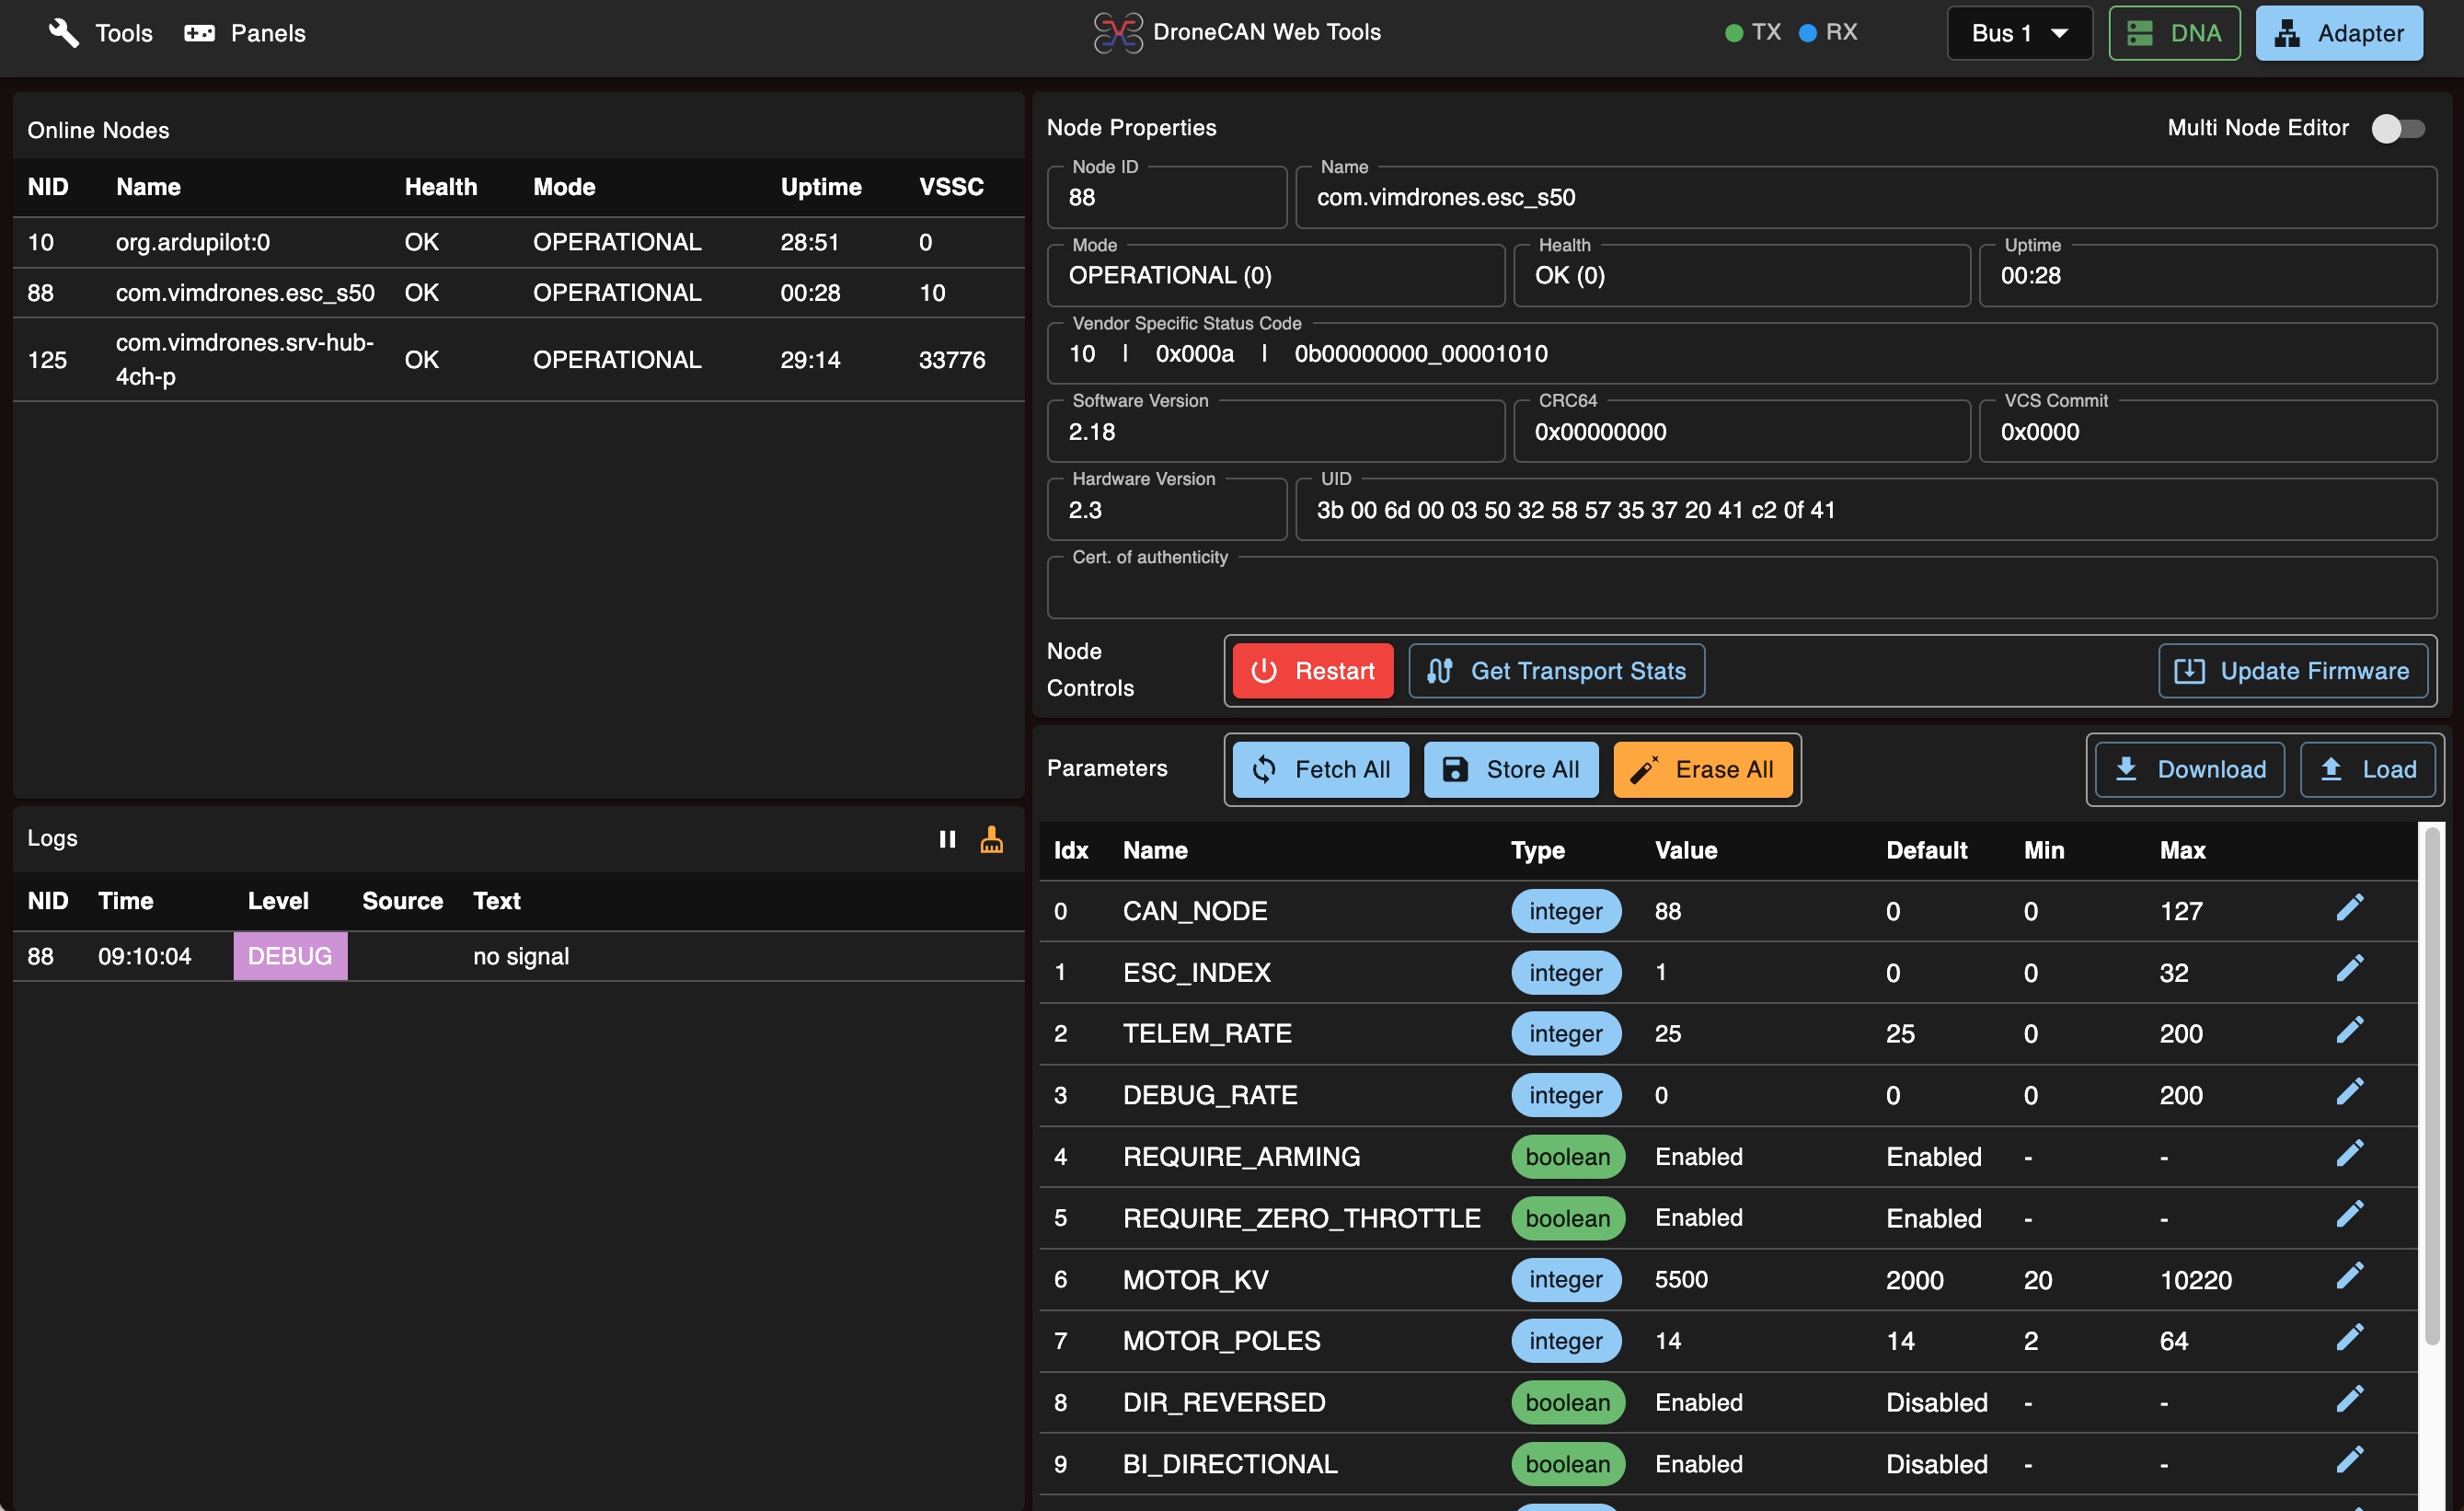Click the parameters table scrollbar
The image size is (2464, 1511).
pyautogui.click(x=2431, y=1085)
